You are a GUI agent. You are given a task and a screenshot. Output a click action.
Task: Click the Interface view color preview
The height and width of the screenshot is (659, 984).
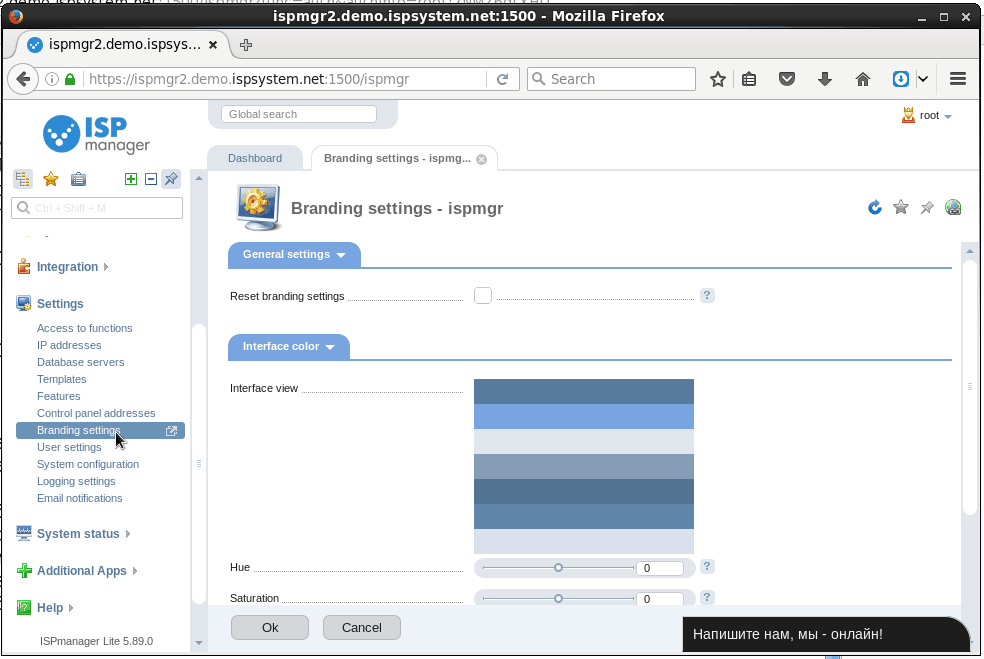pos(584,466)
